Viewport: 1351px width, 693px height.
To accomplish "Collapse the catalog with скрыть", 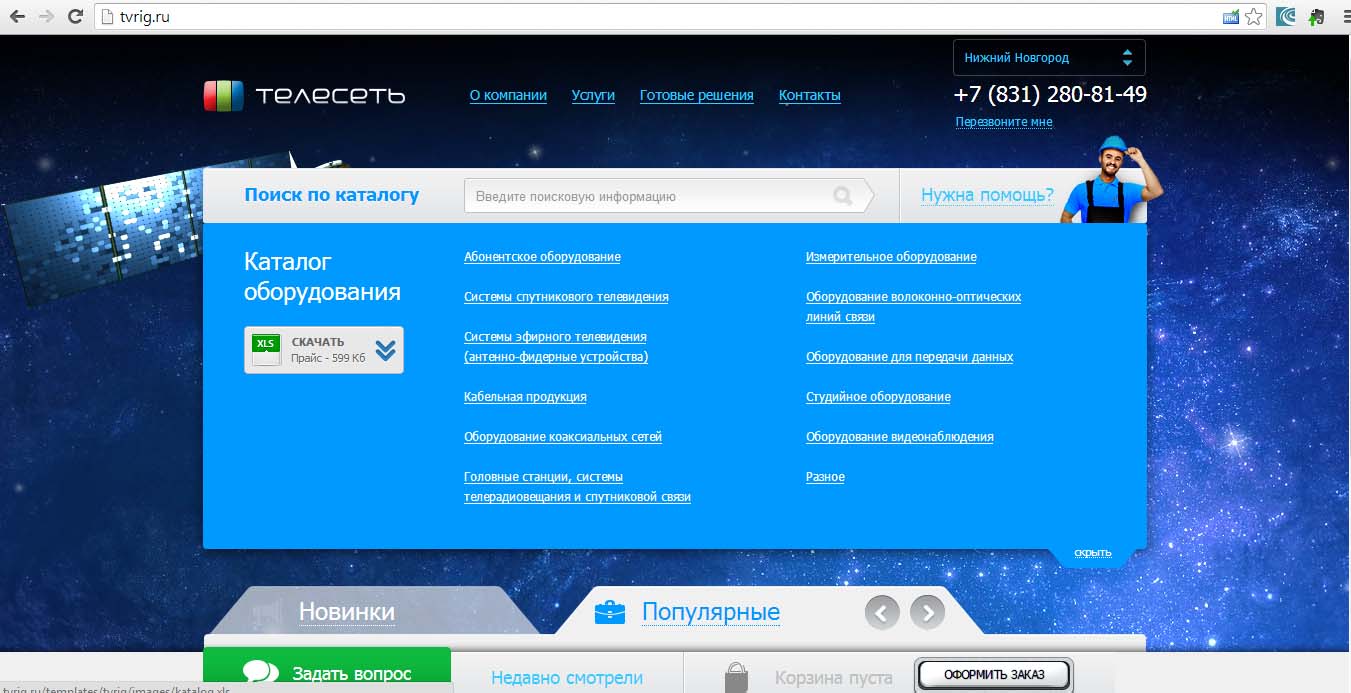I will [x=1093, y=552].
